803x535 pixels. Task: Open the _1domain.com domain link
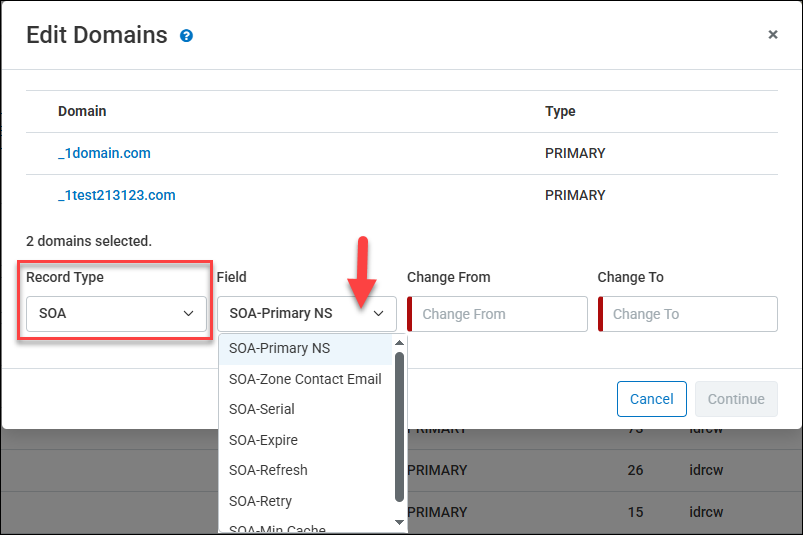(104, 153)
